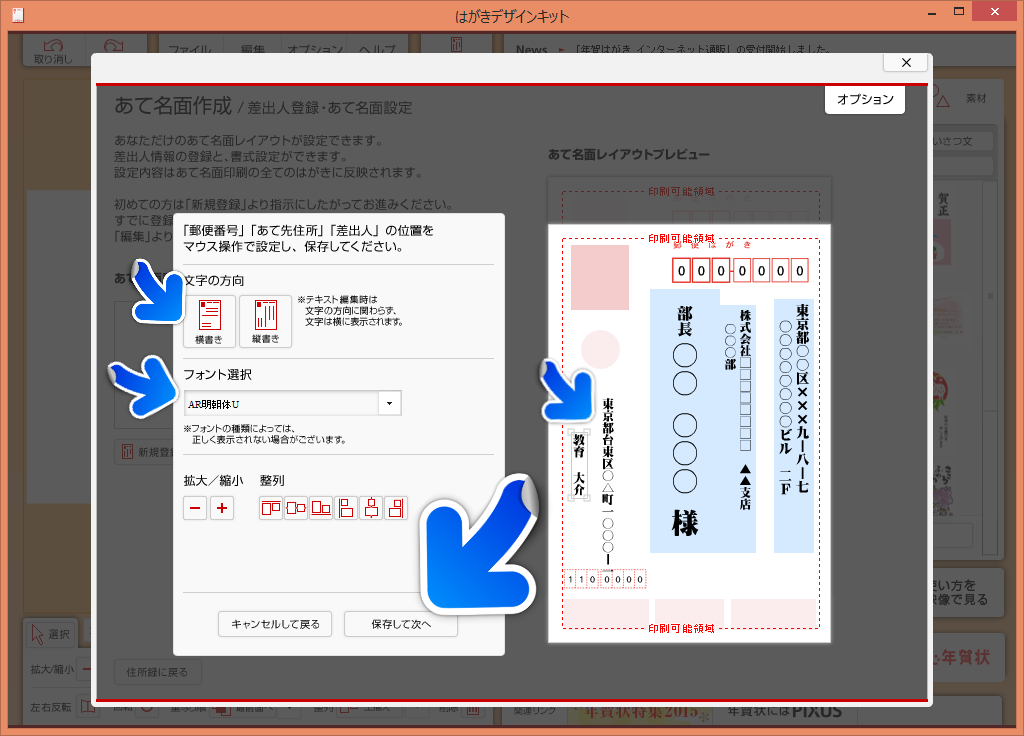
Task: Select 横書き horizontal text direction
Action: point(210,321)
